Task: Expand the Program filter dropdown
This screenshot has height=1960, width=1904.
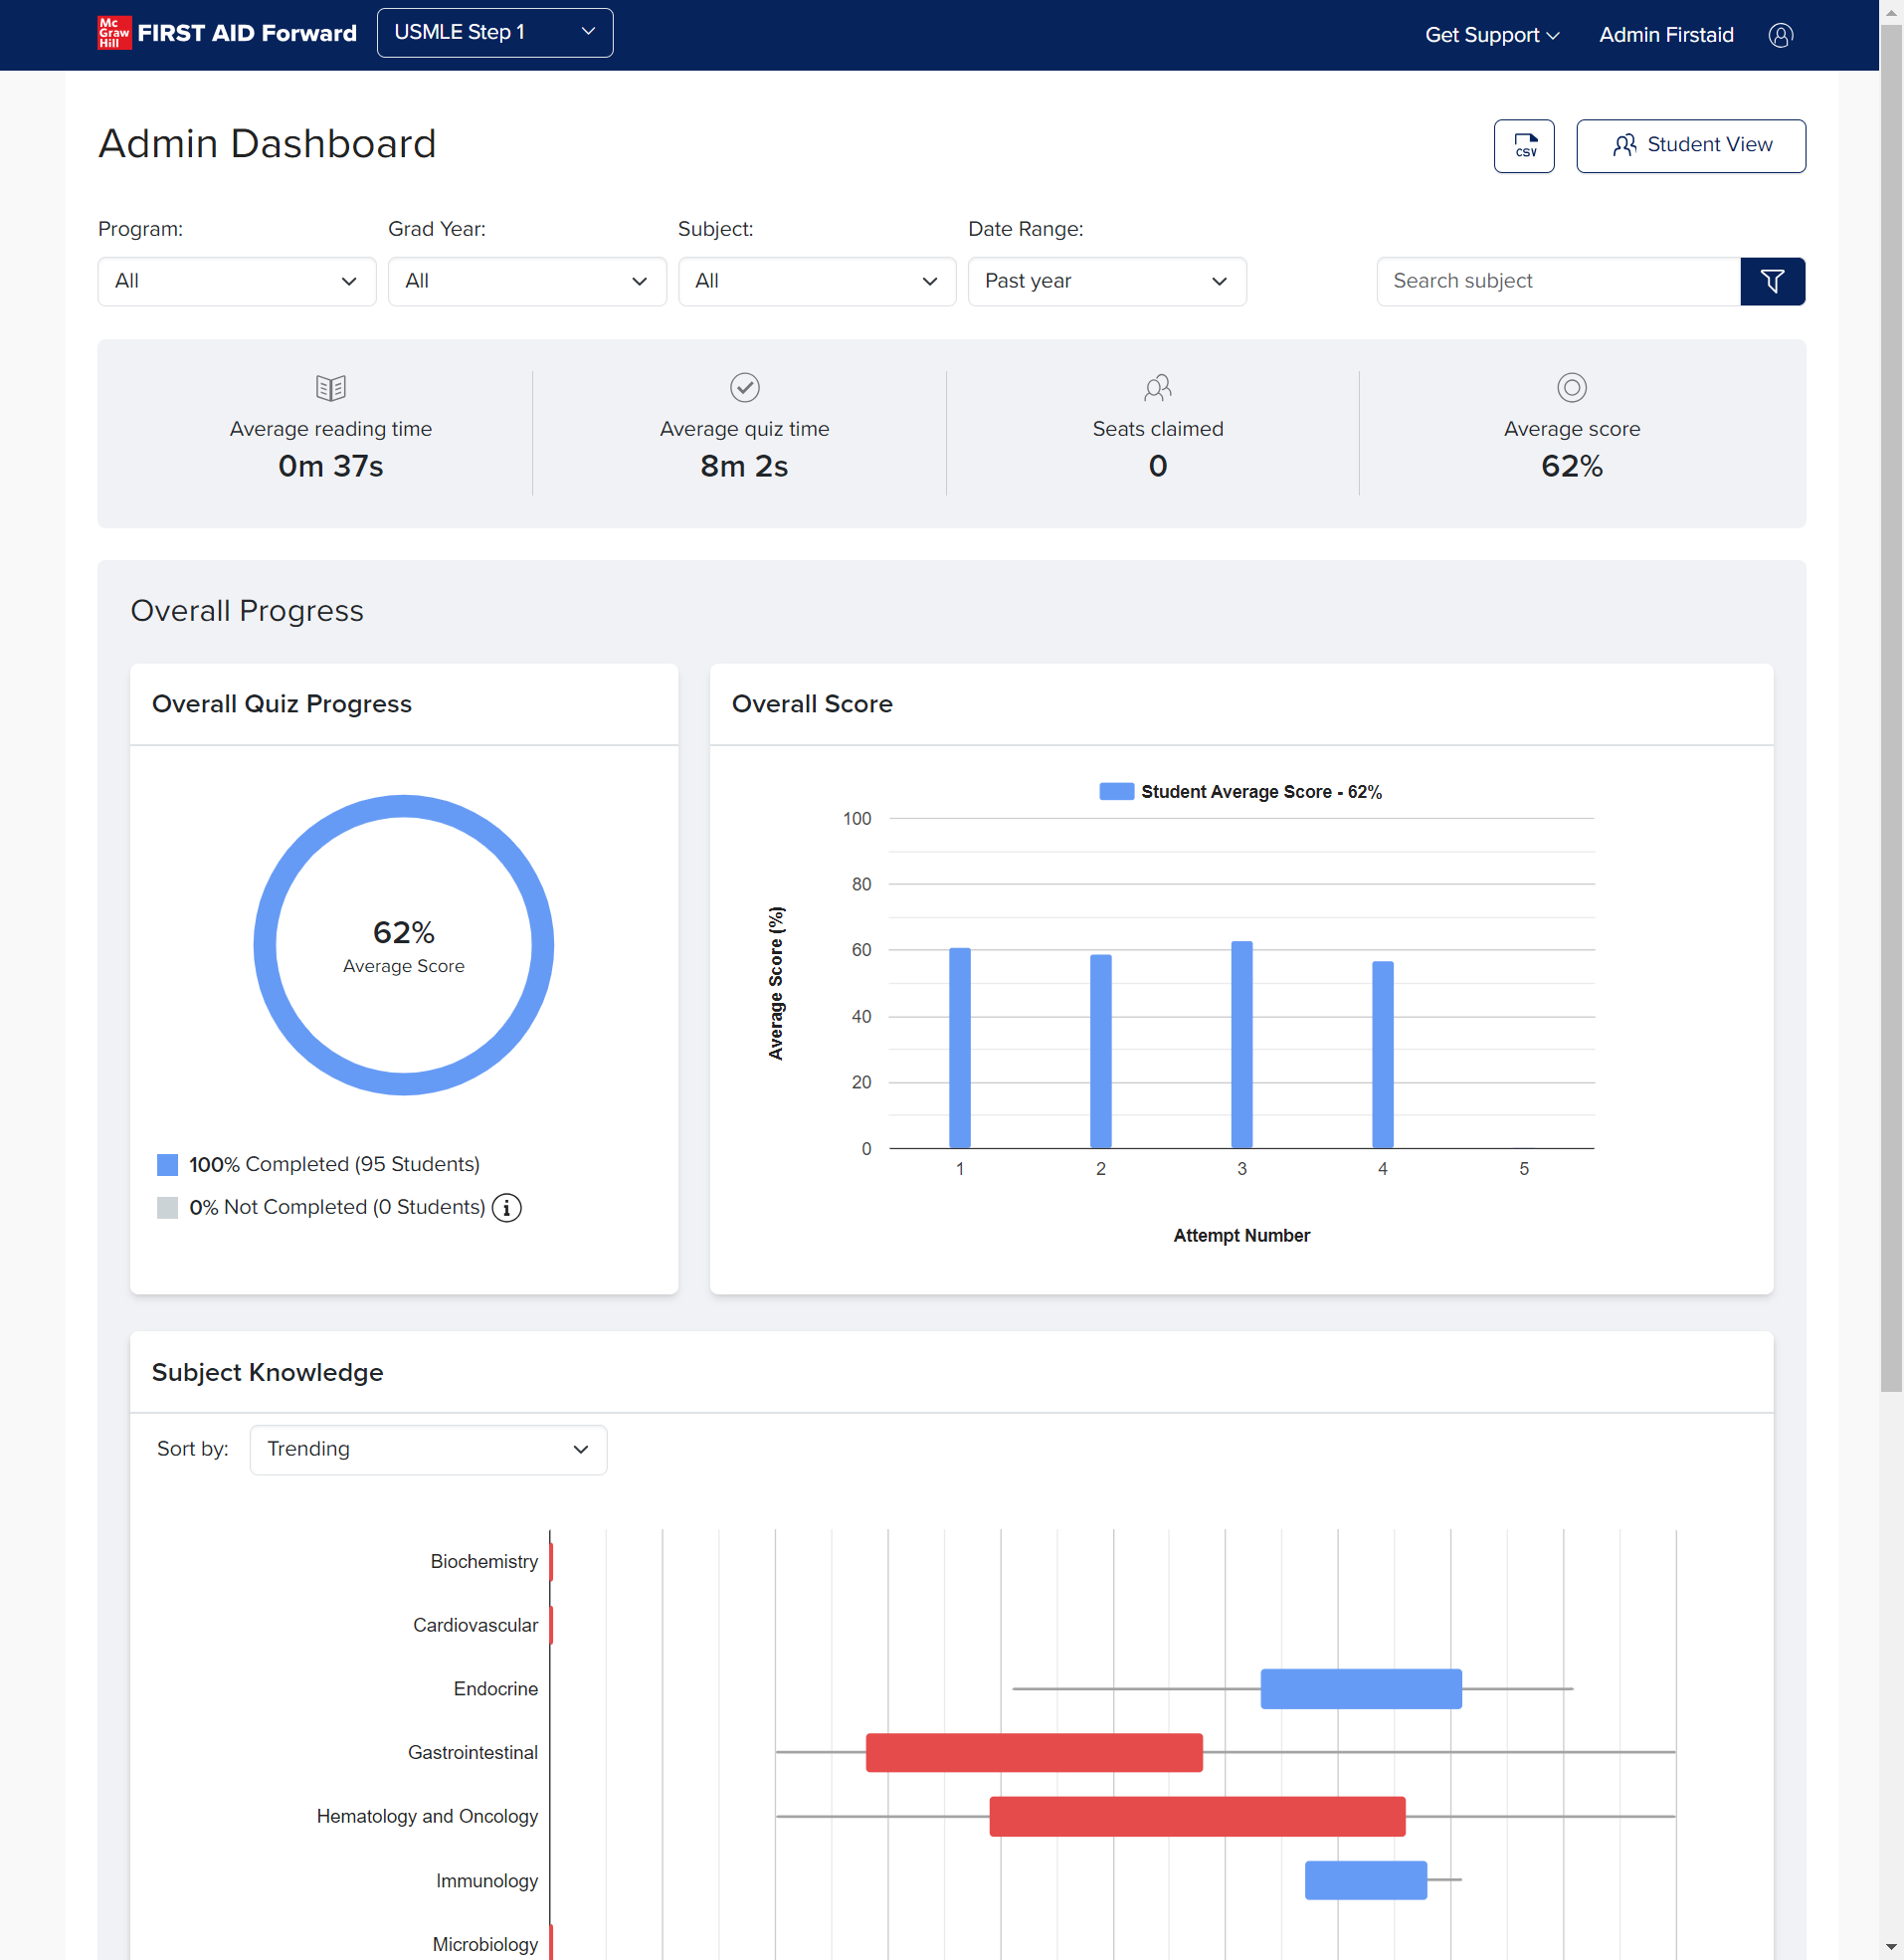Action: point(236,281)
